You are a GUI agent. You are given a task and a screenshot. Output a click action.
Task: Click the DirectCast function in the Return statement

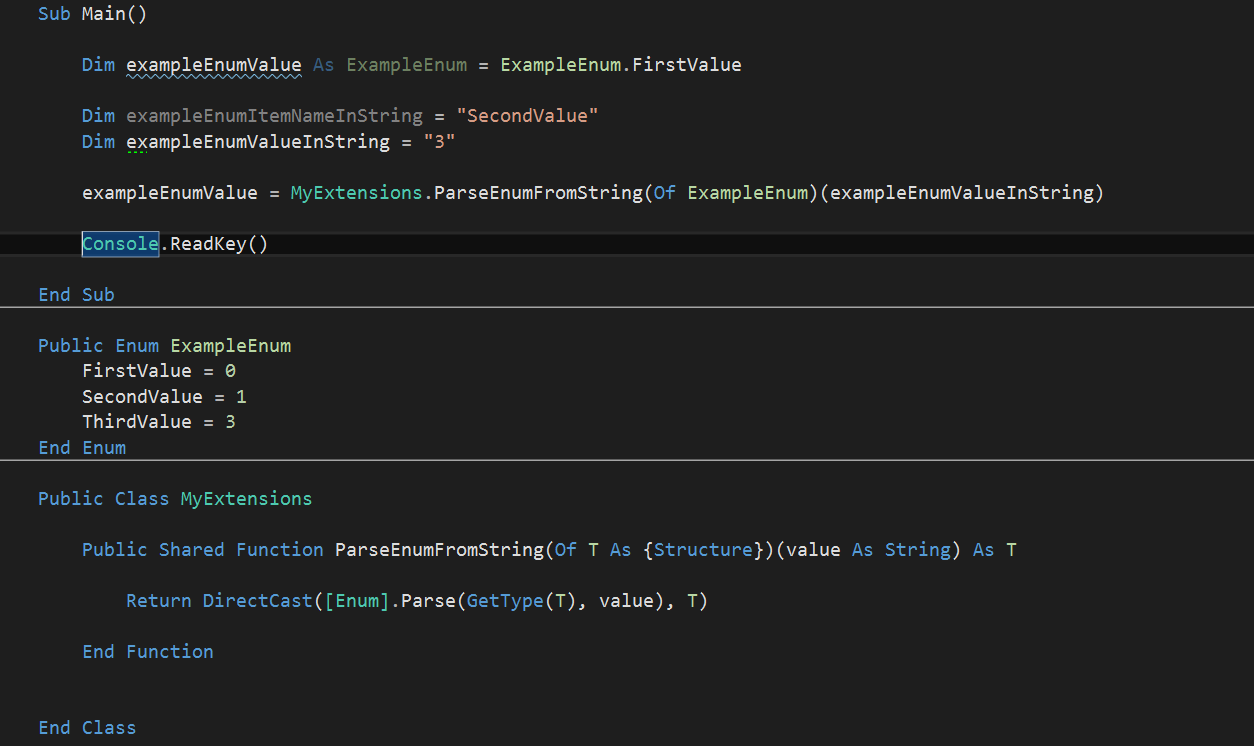click(x=257, y=600)
